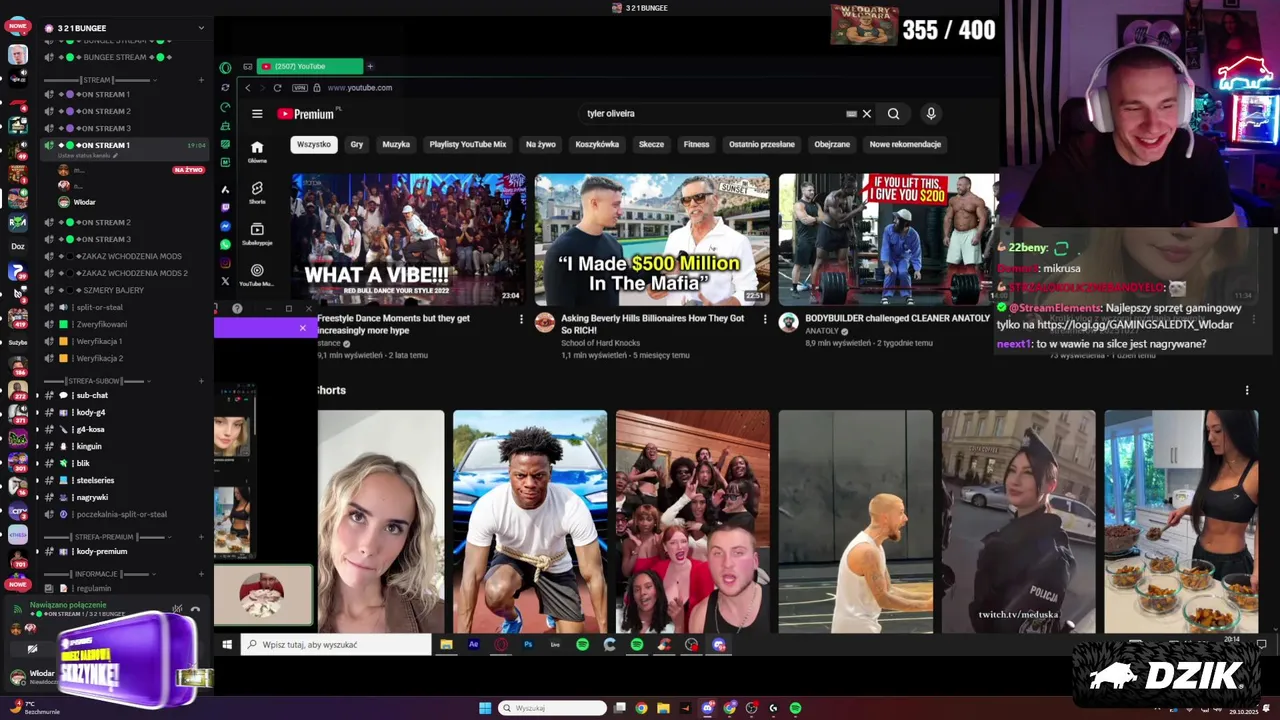Toggle Discord camera button in voice panel
This screenshot has height=720, width=1280.
pos(32,648)
